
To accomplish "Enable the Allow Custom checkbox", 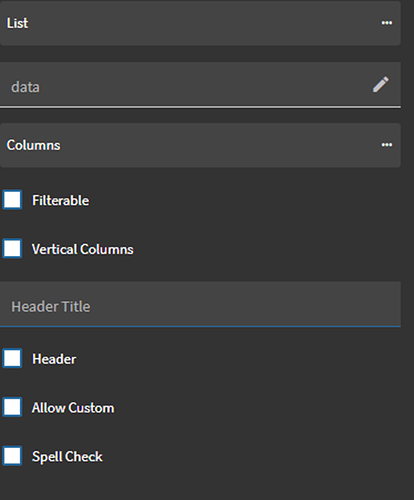I will pos(12,407).
